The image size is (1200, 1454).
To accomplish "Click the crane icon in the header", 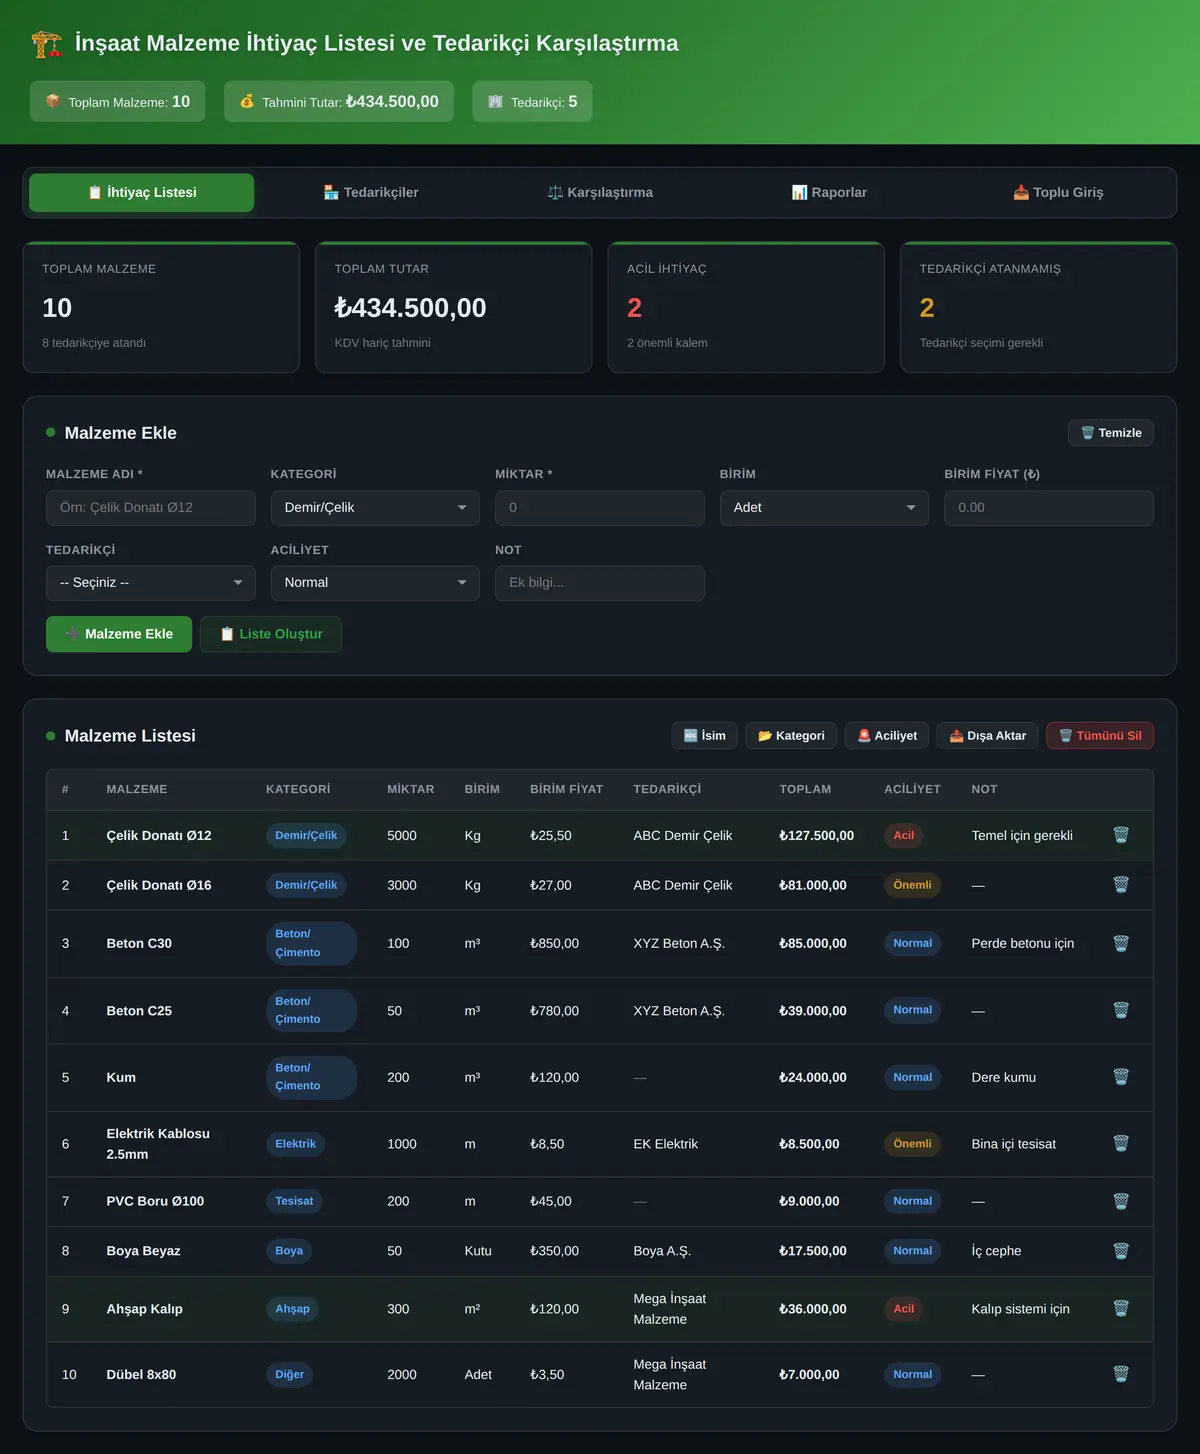I will [x=46, y=44].
